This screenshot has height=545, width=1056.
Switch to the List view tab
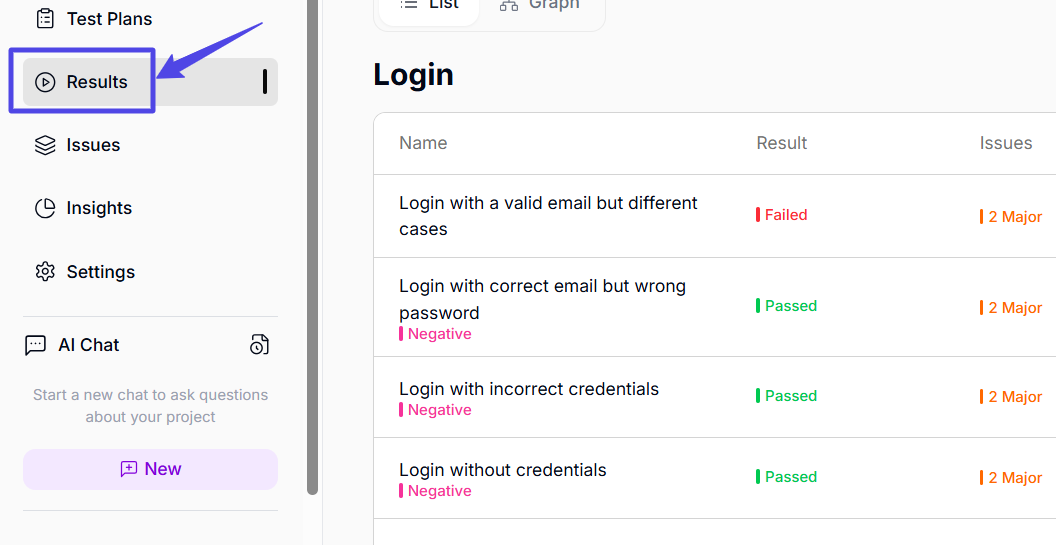pos(429,6)
